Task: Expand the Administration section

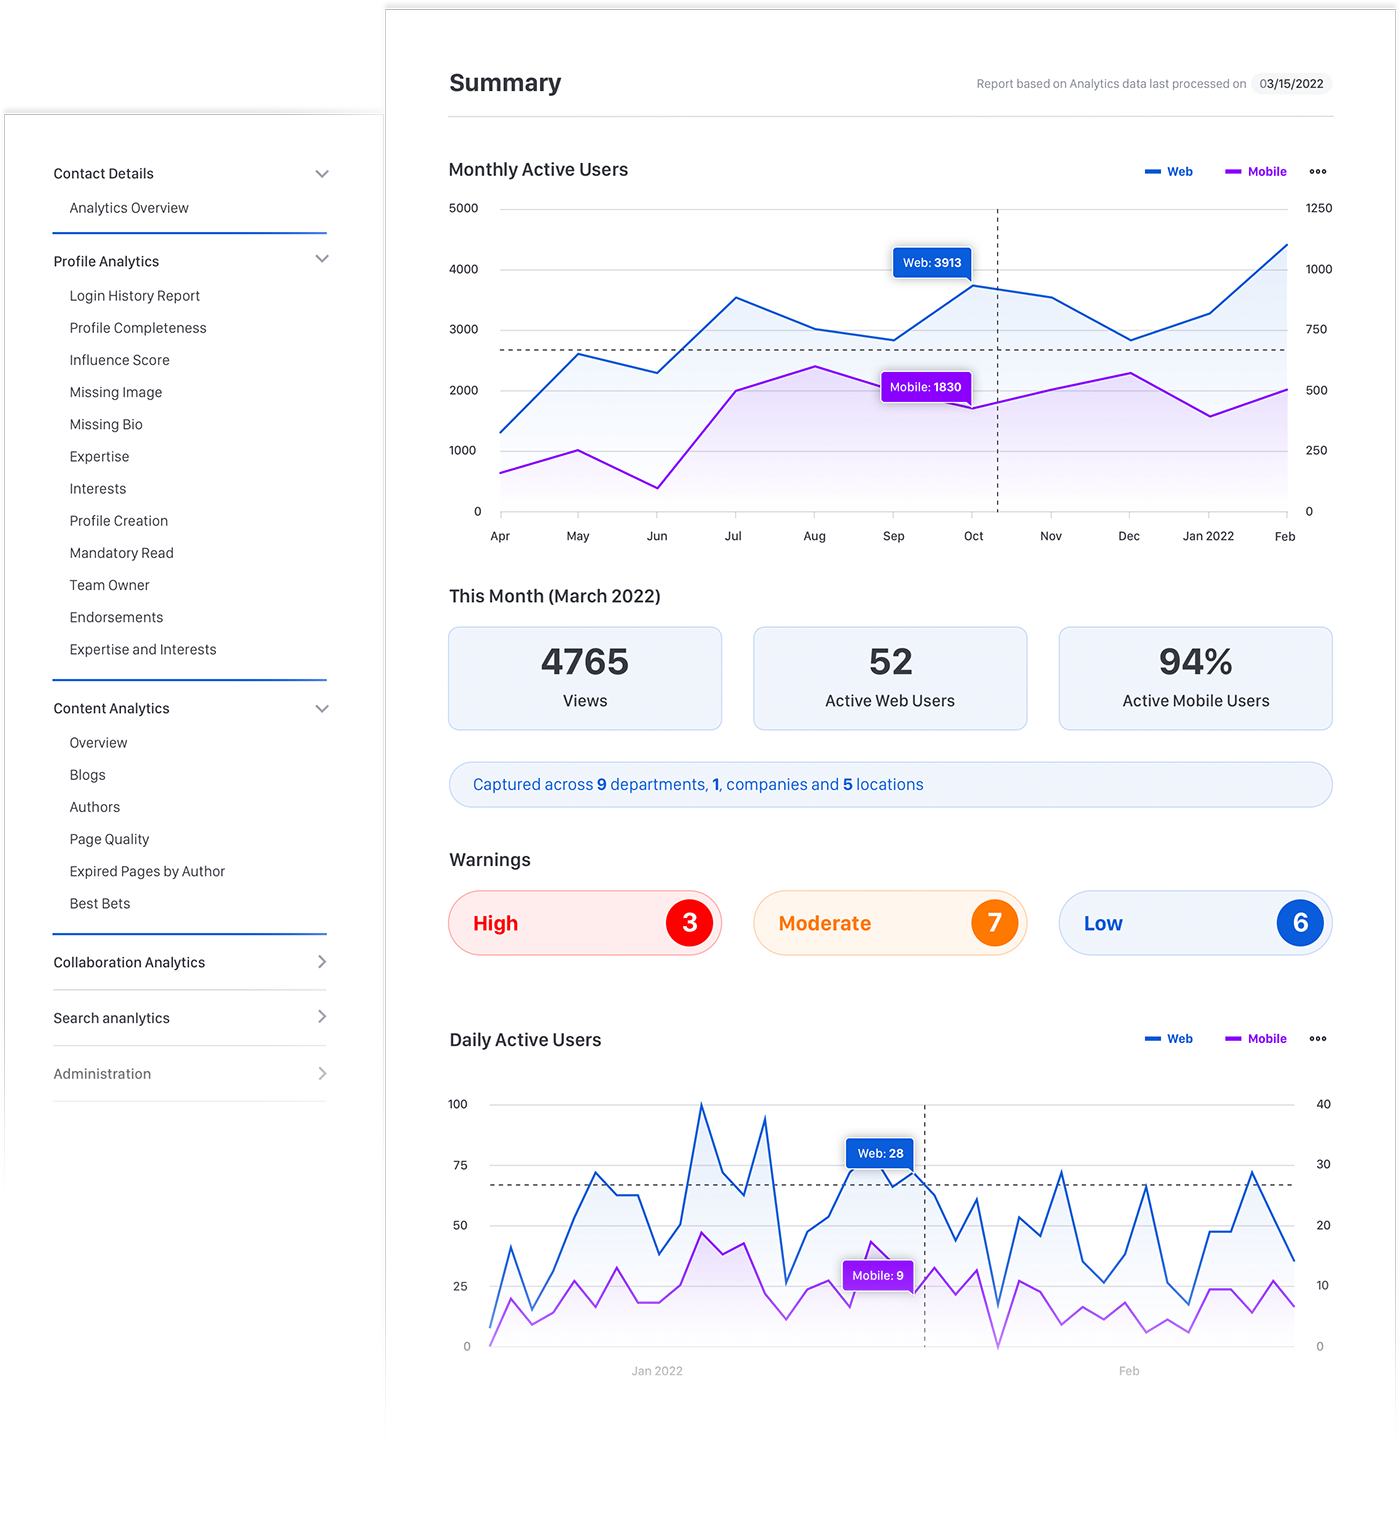Action: [322, 1074]
